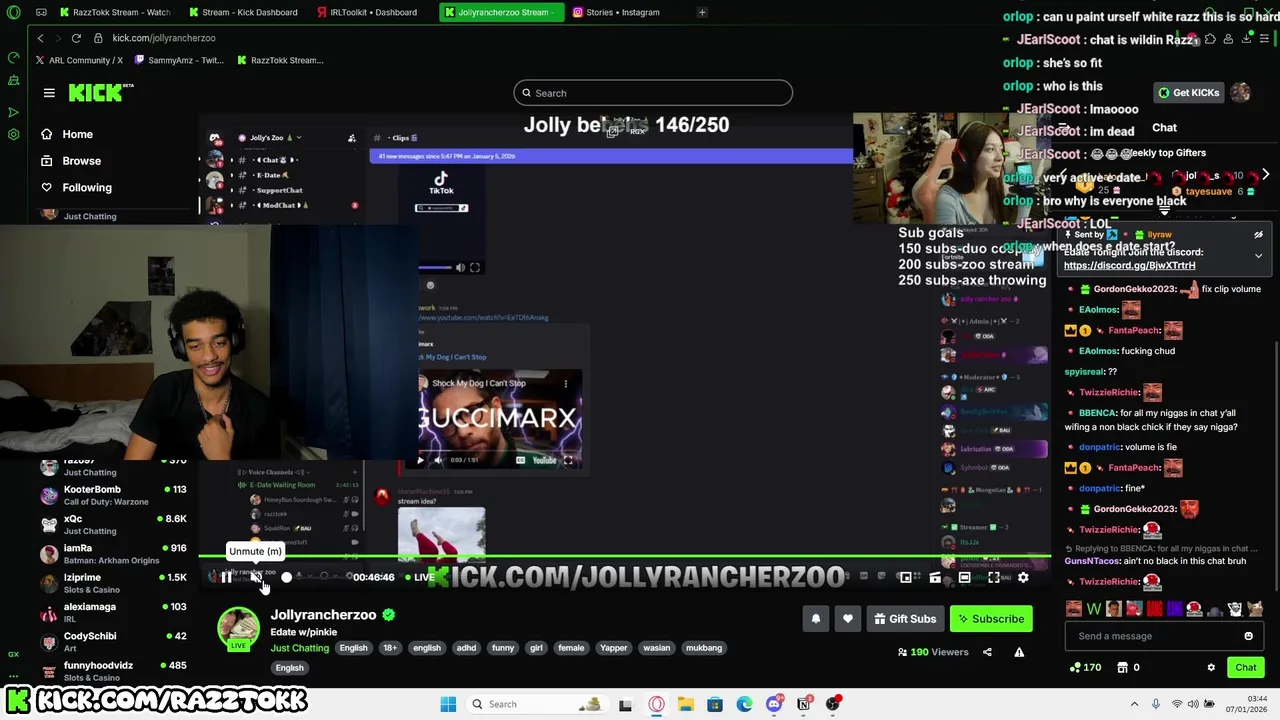Open iamRa channel in sidebar
The width and height of the screenshot is (1280, 720).
coord(113,554)
